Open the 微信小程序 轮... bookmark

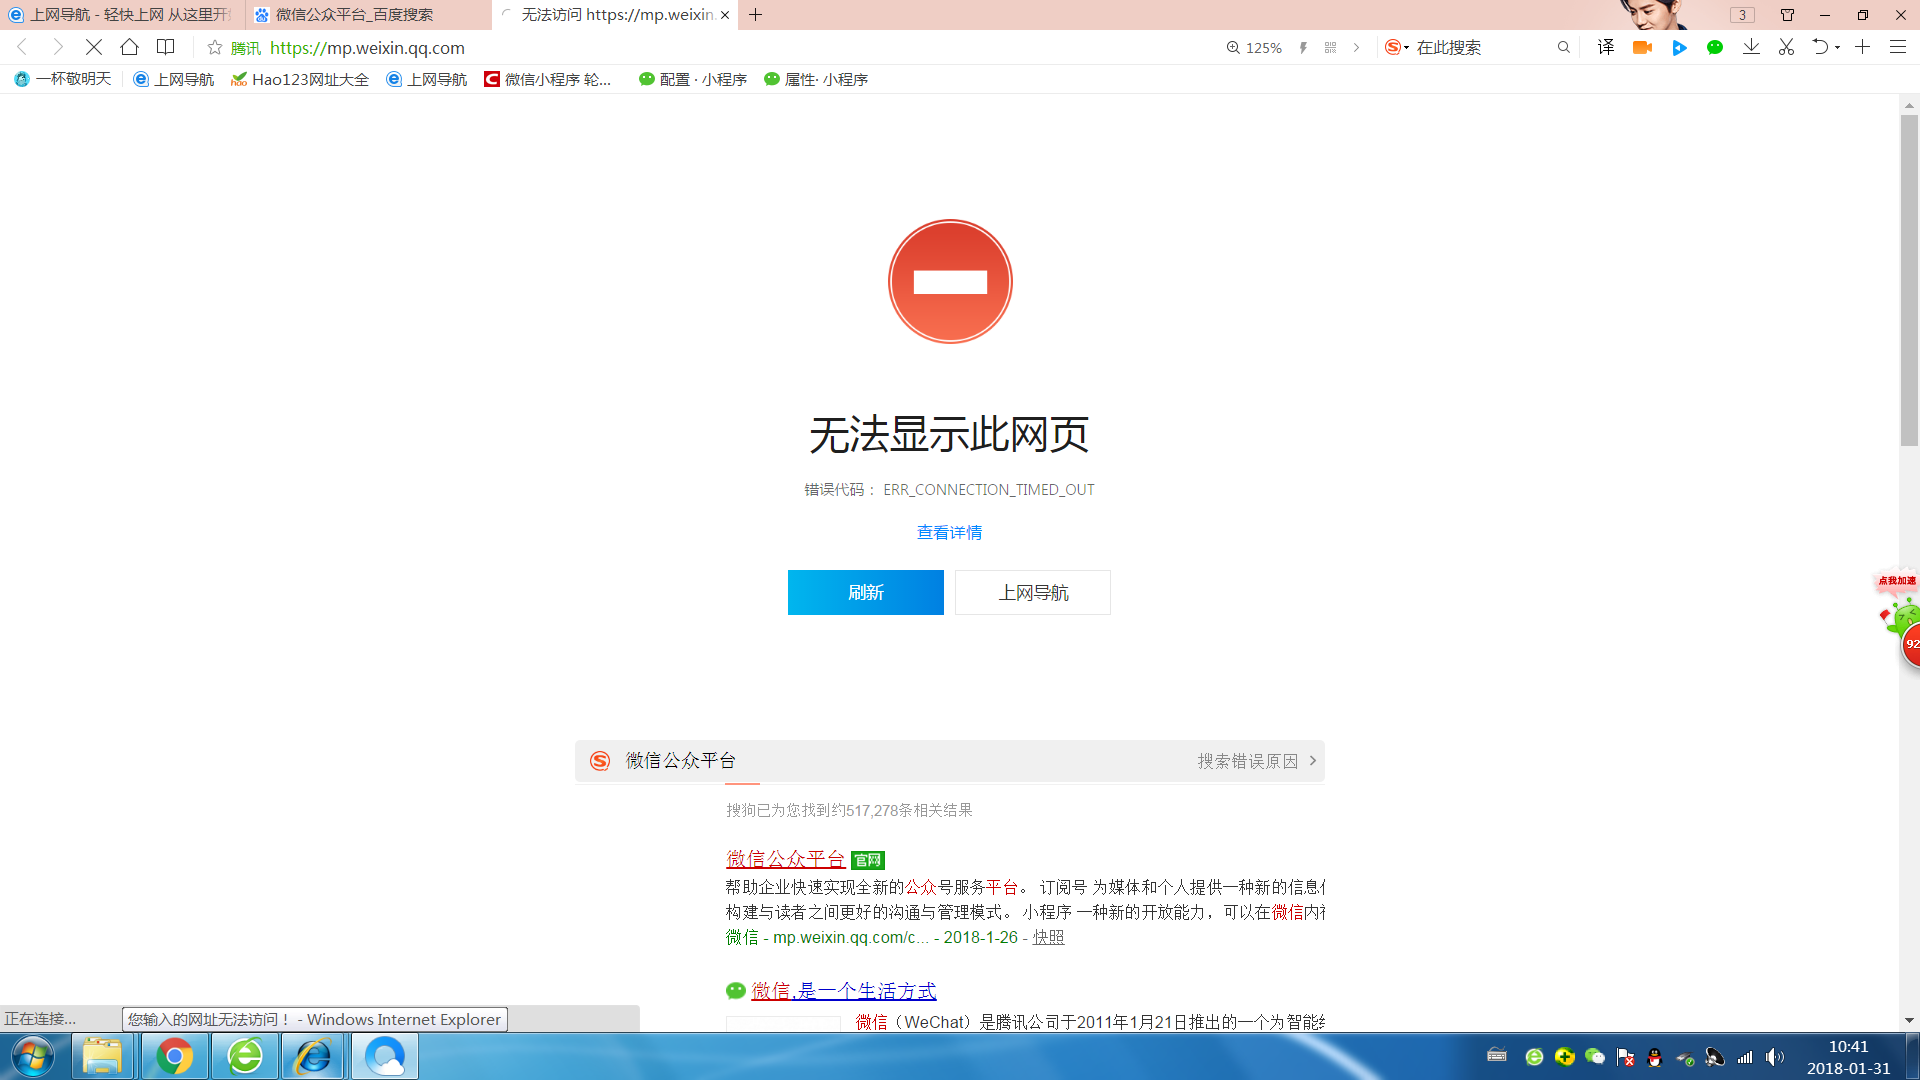click(x=547, y=79)
